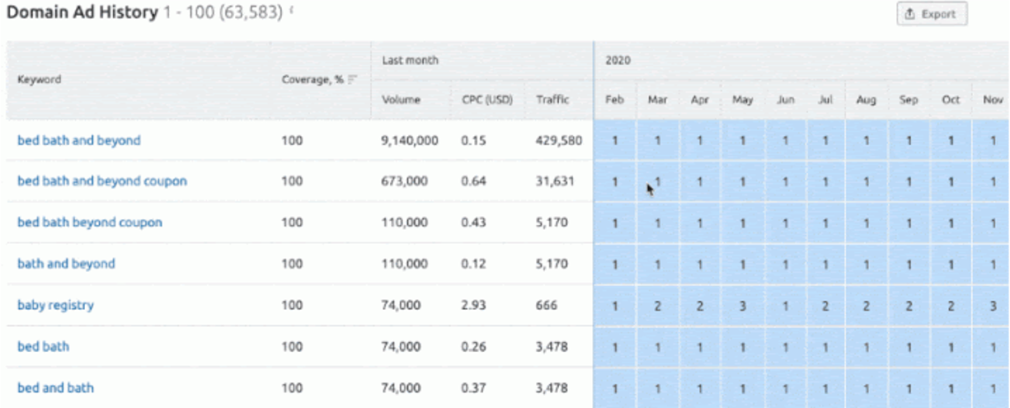Open the 'bed and bath' keyword link
This screenshot has width=1010, height=408.
(x=55, y=387)
